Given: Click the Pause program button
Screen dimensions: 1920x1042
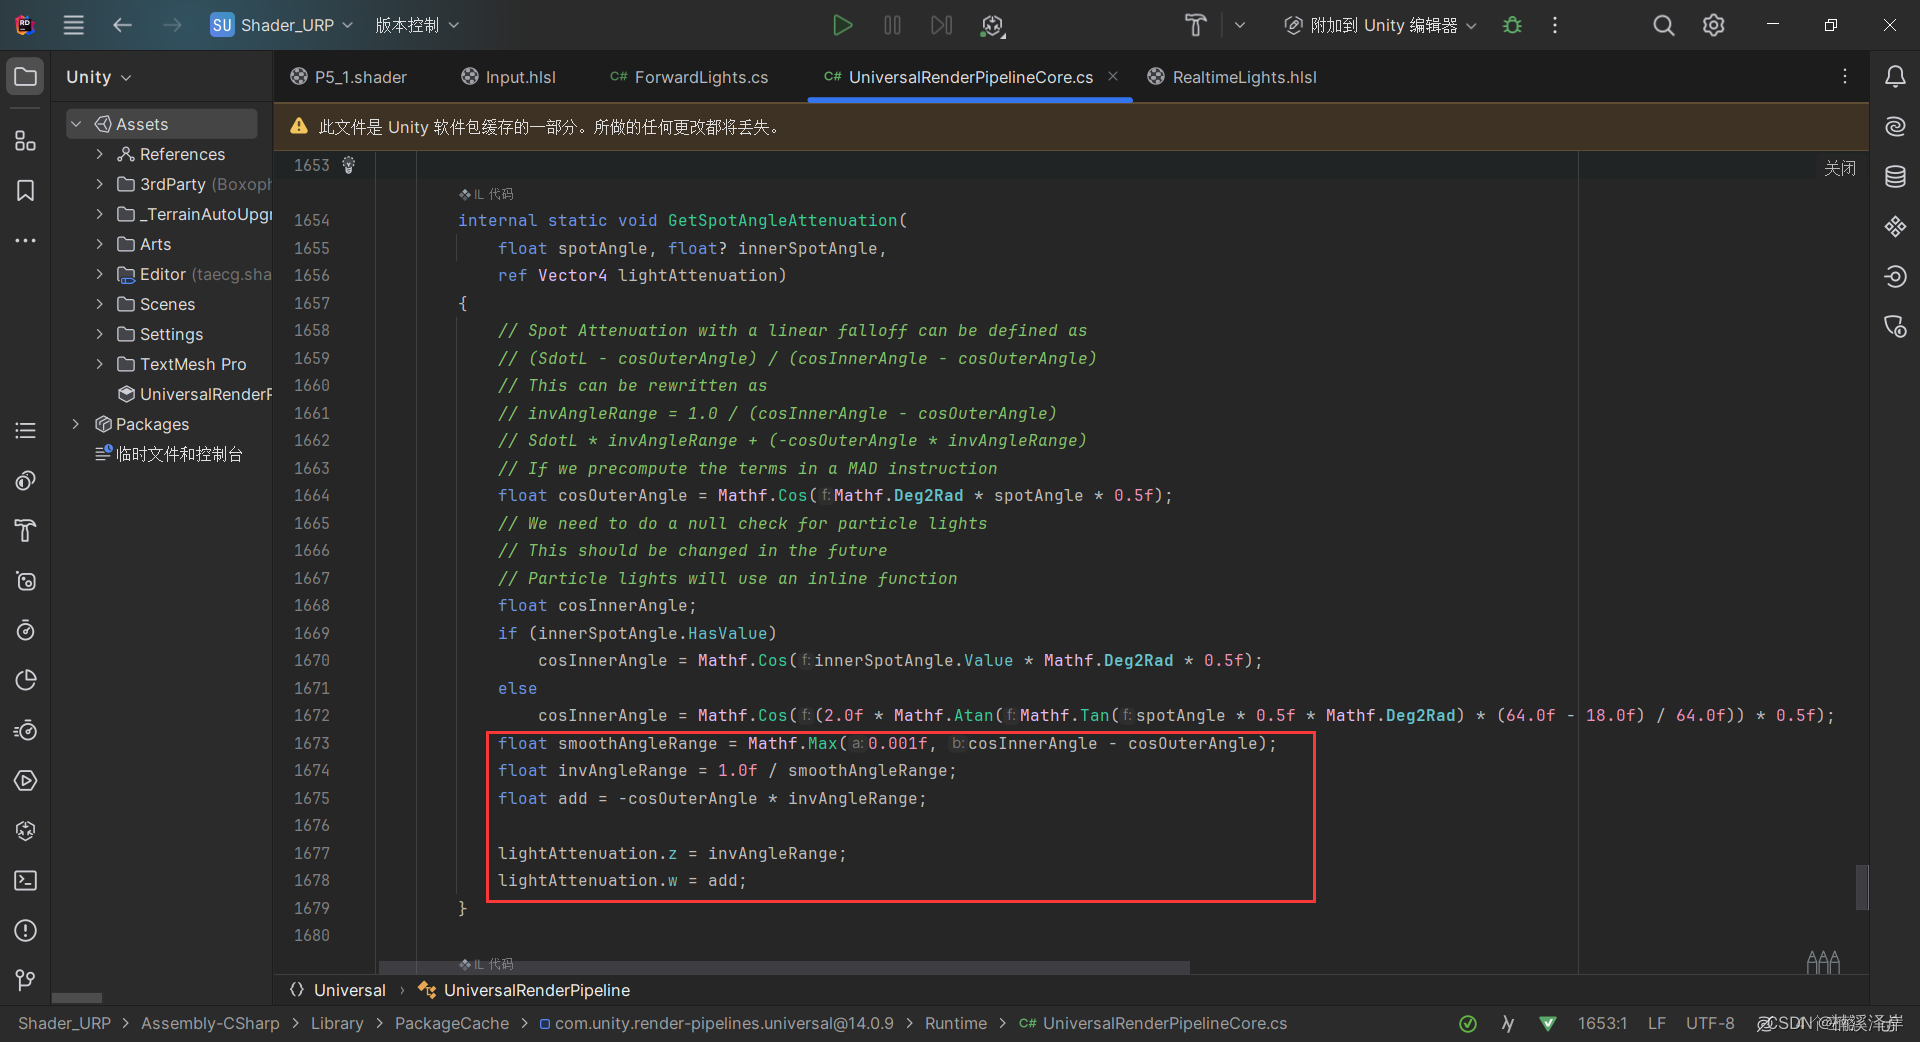Looking at the screenshot, I should coord(892,25).
